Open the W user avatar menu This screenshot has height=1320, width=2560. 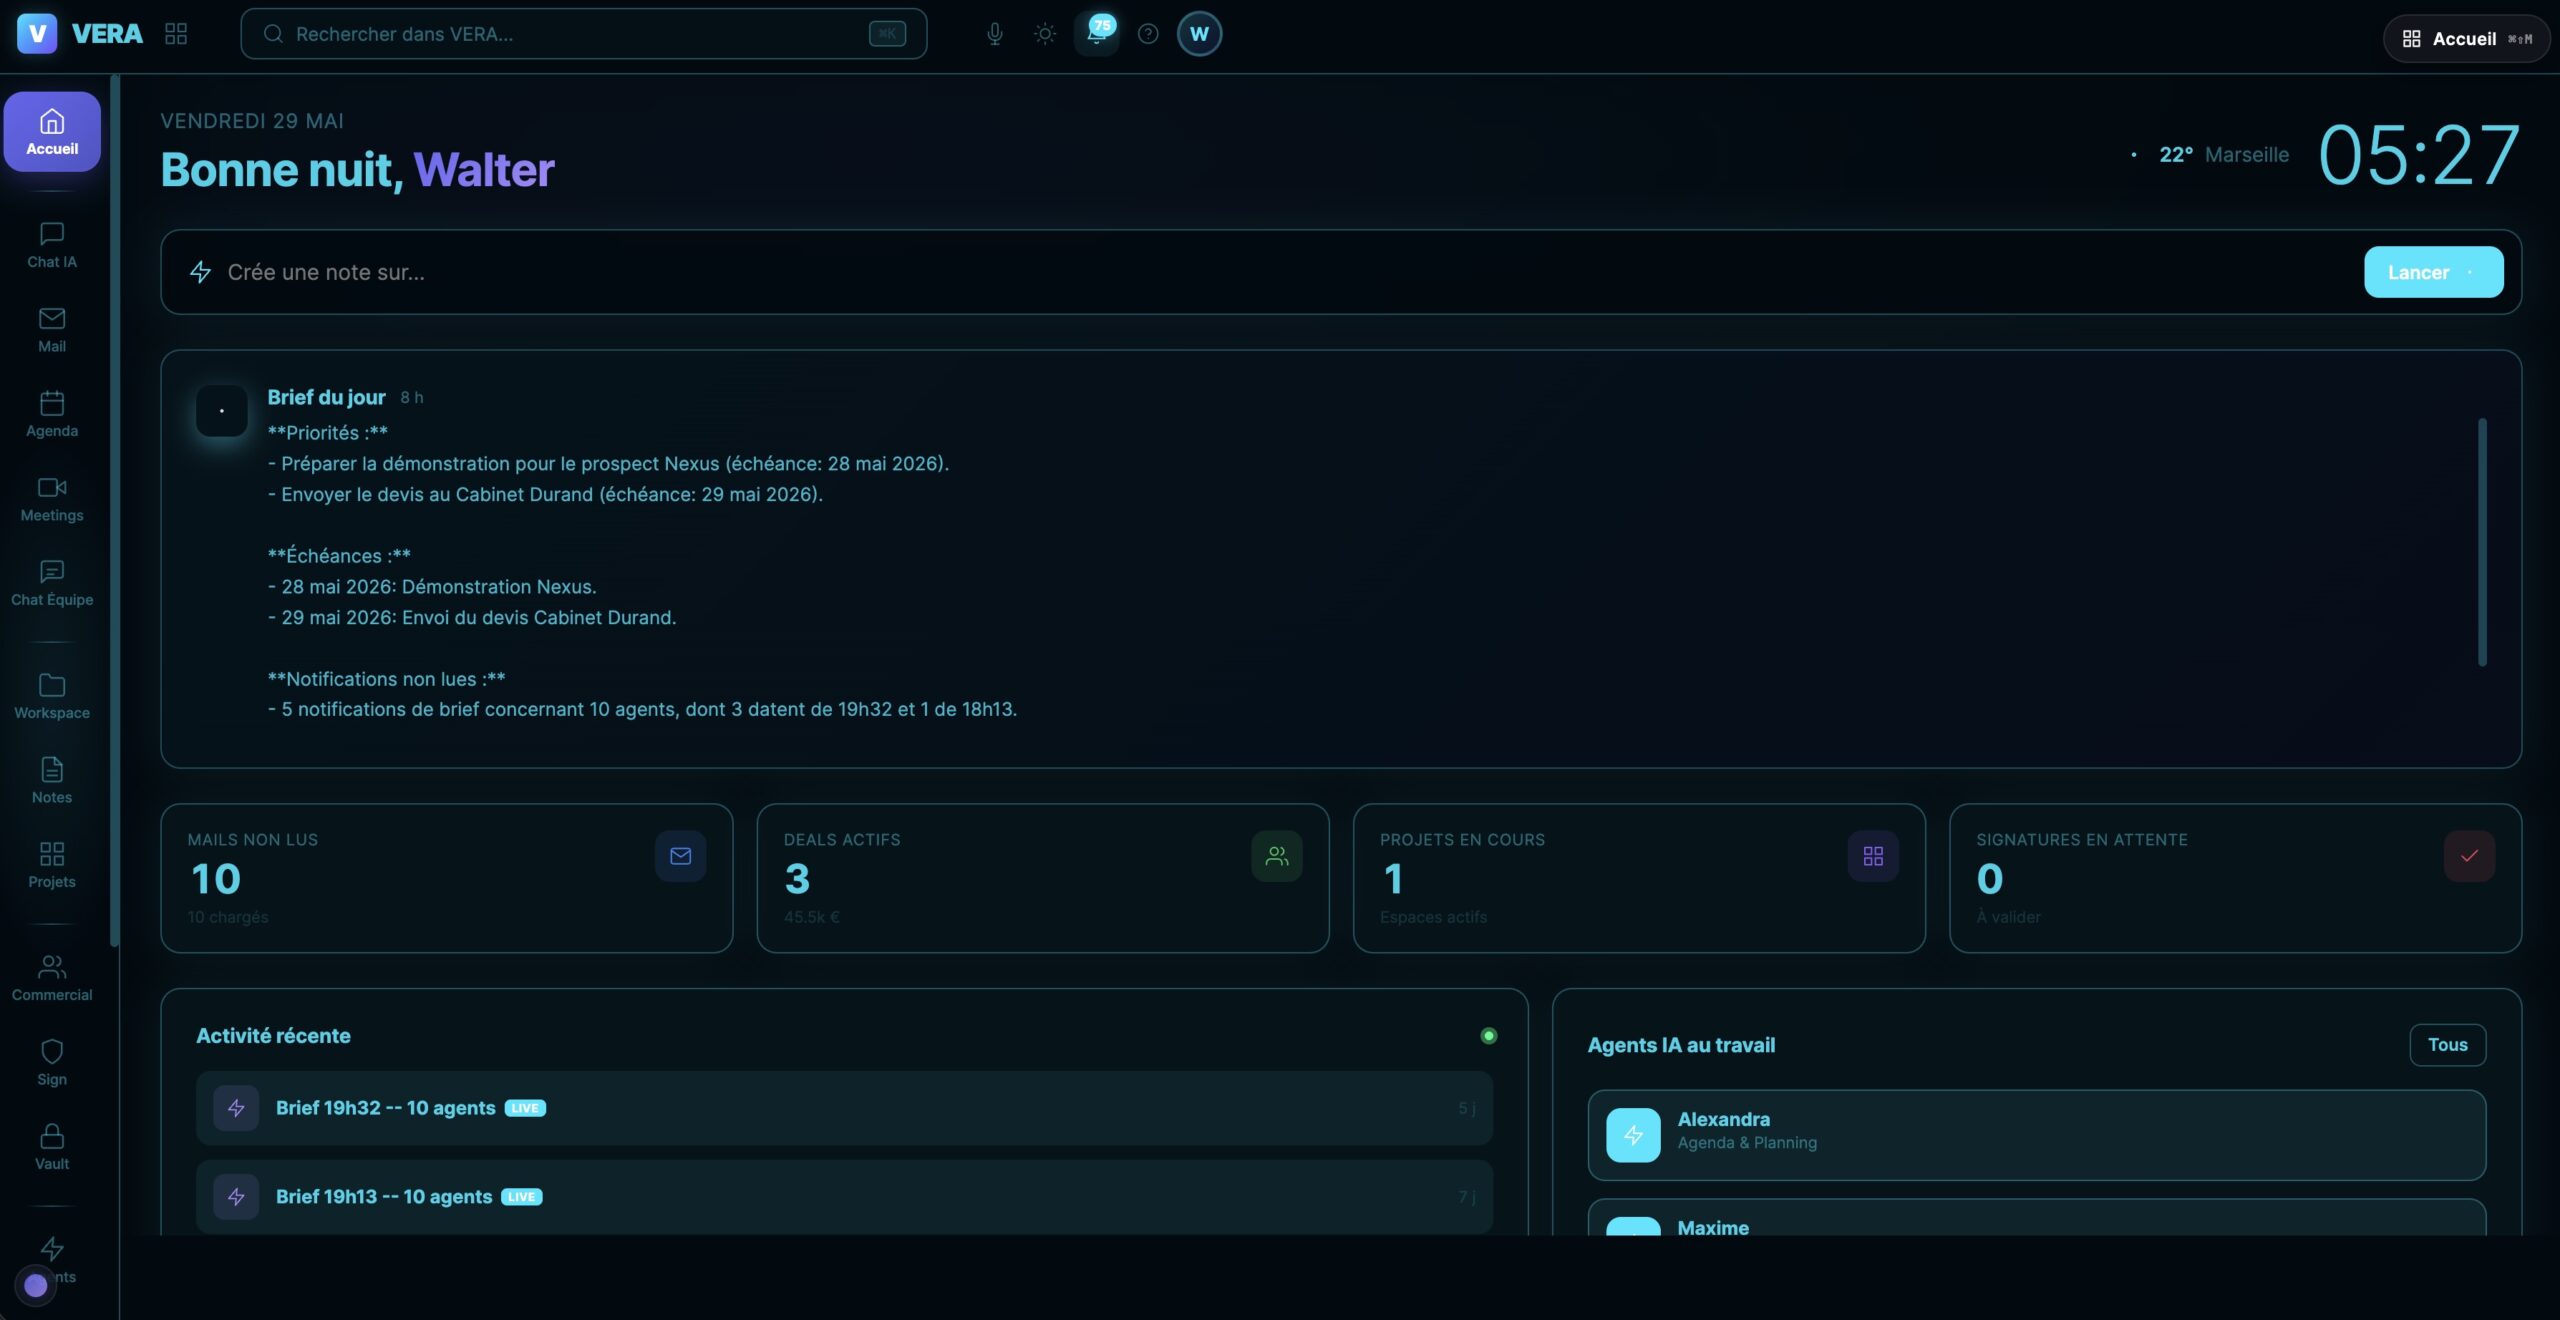[x=1199, y=34]
